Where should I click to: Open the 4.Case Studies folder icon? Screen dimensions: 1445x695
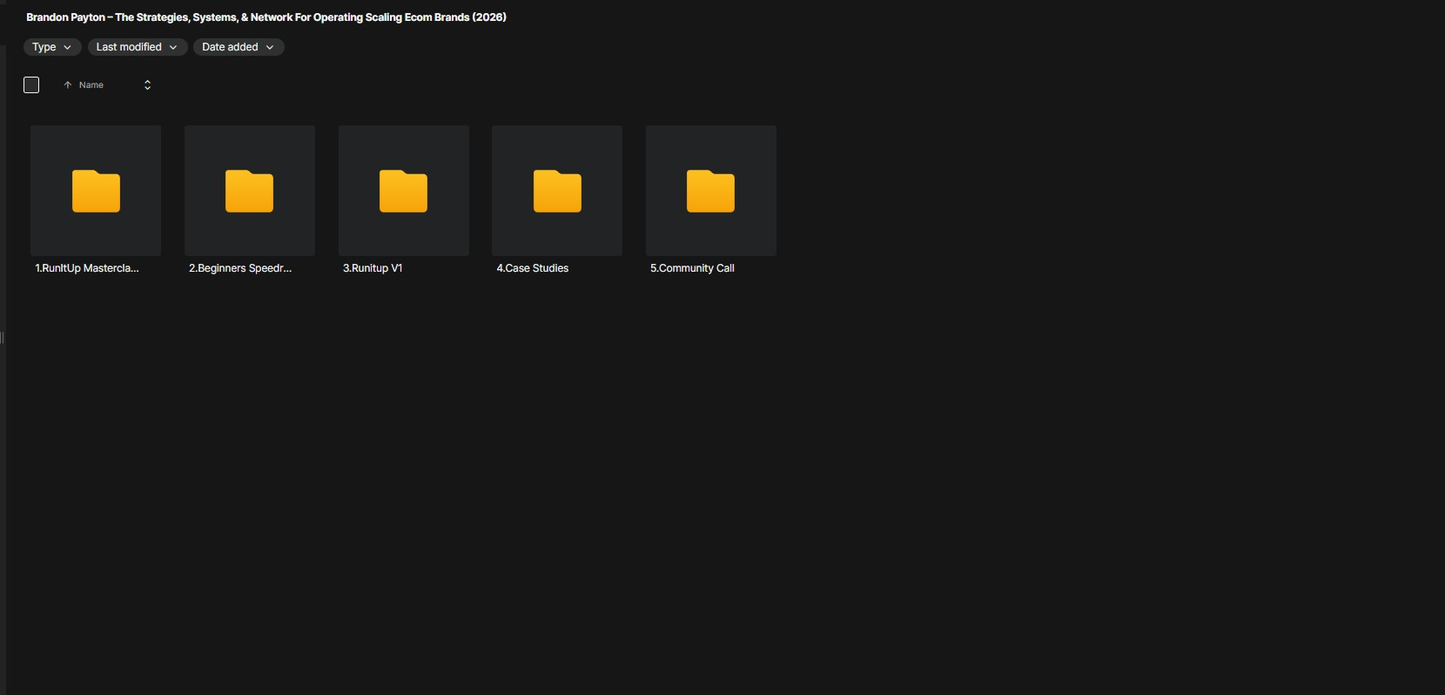tap(557, 191)
